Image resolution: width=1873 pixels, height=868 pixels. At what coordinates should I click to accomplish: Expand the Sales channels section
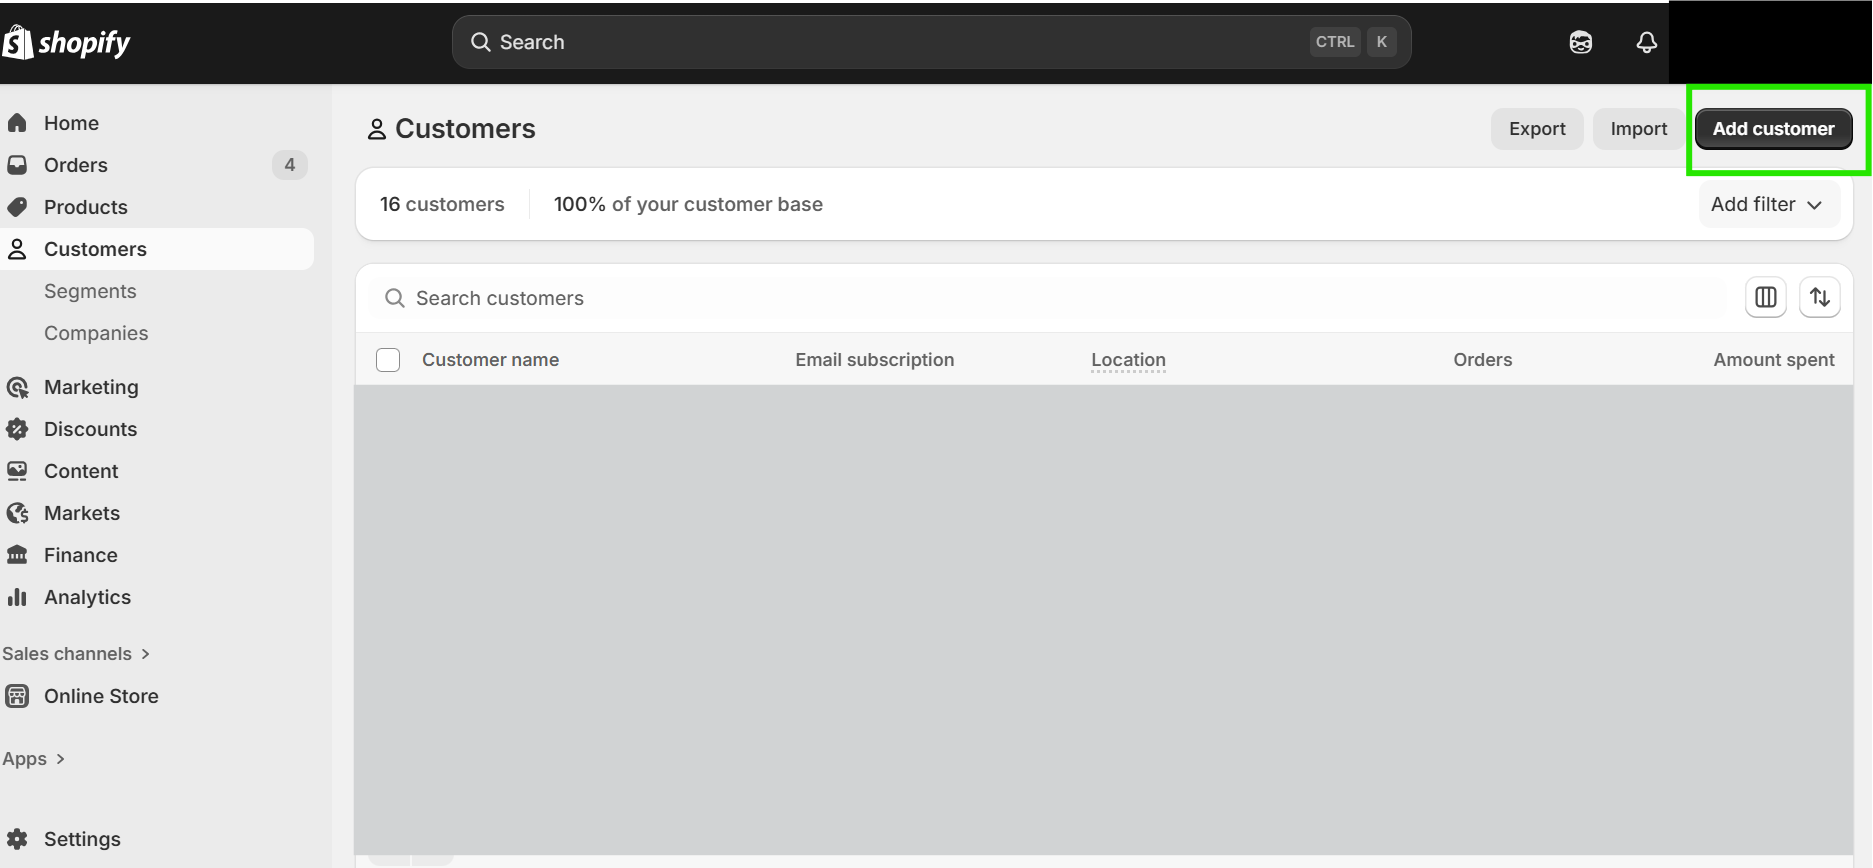click(x=76, y=654)
